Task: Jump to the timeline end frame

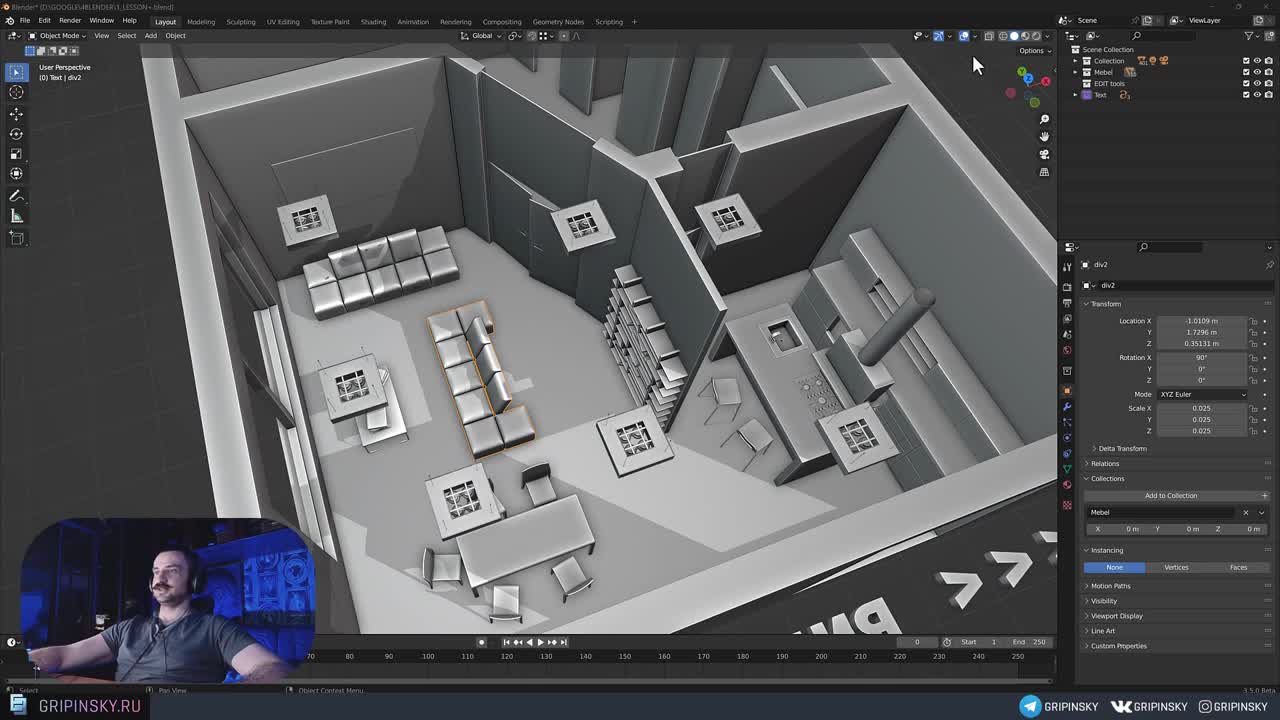Action: 564,642
